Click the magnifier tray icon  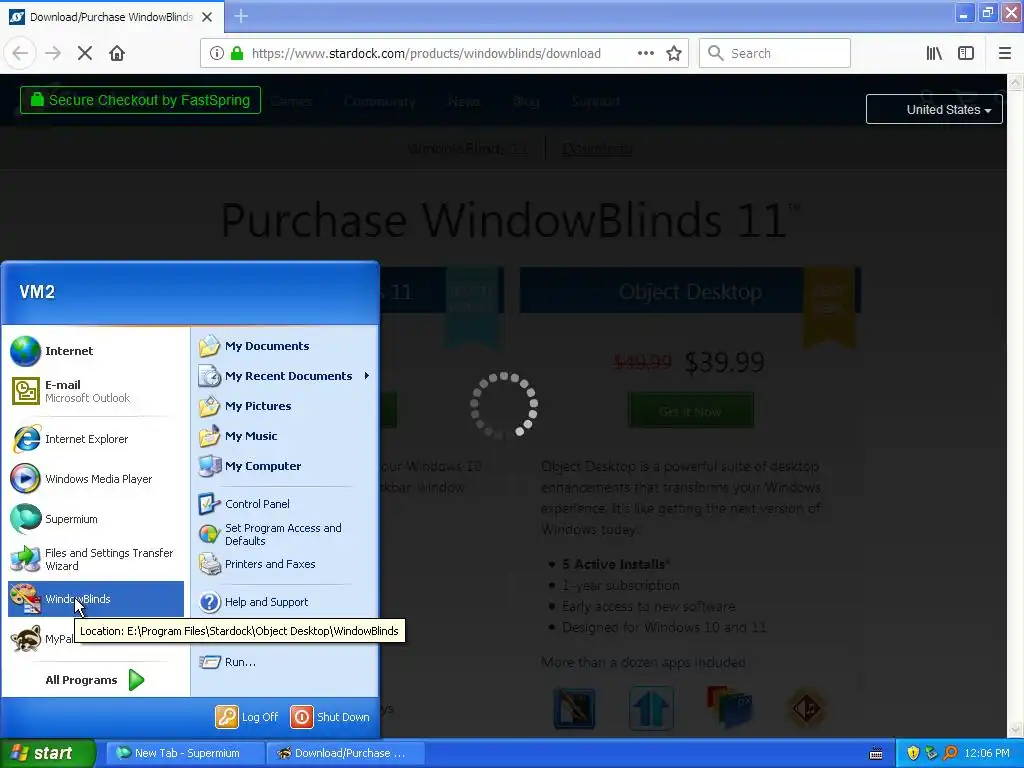click(x=951, y=754)
